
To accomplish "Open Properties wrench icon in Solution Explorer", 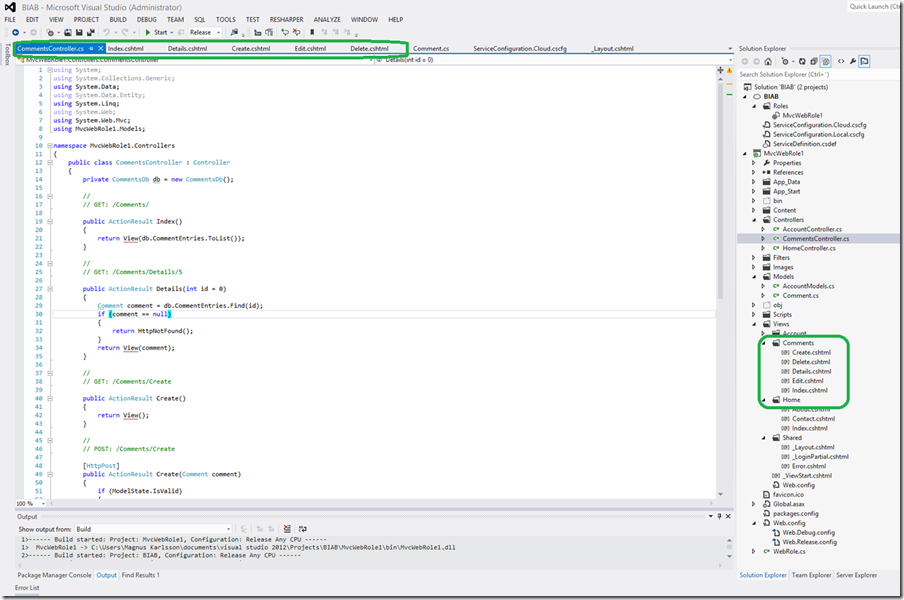I will click(853, 61).
